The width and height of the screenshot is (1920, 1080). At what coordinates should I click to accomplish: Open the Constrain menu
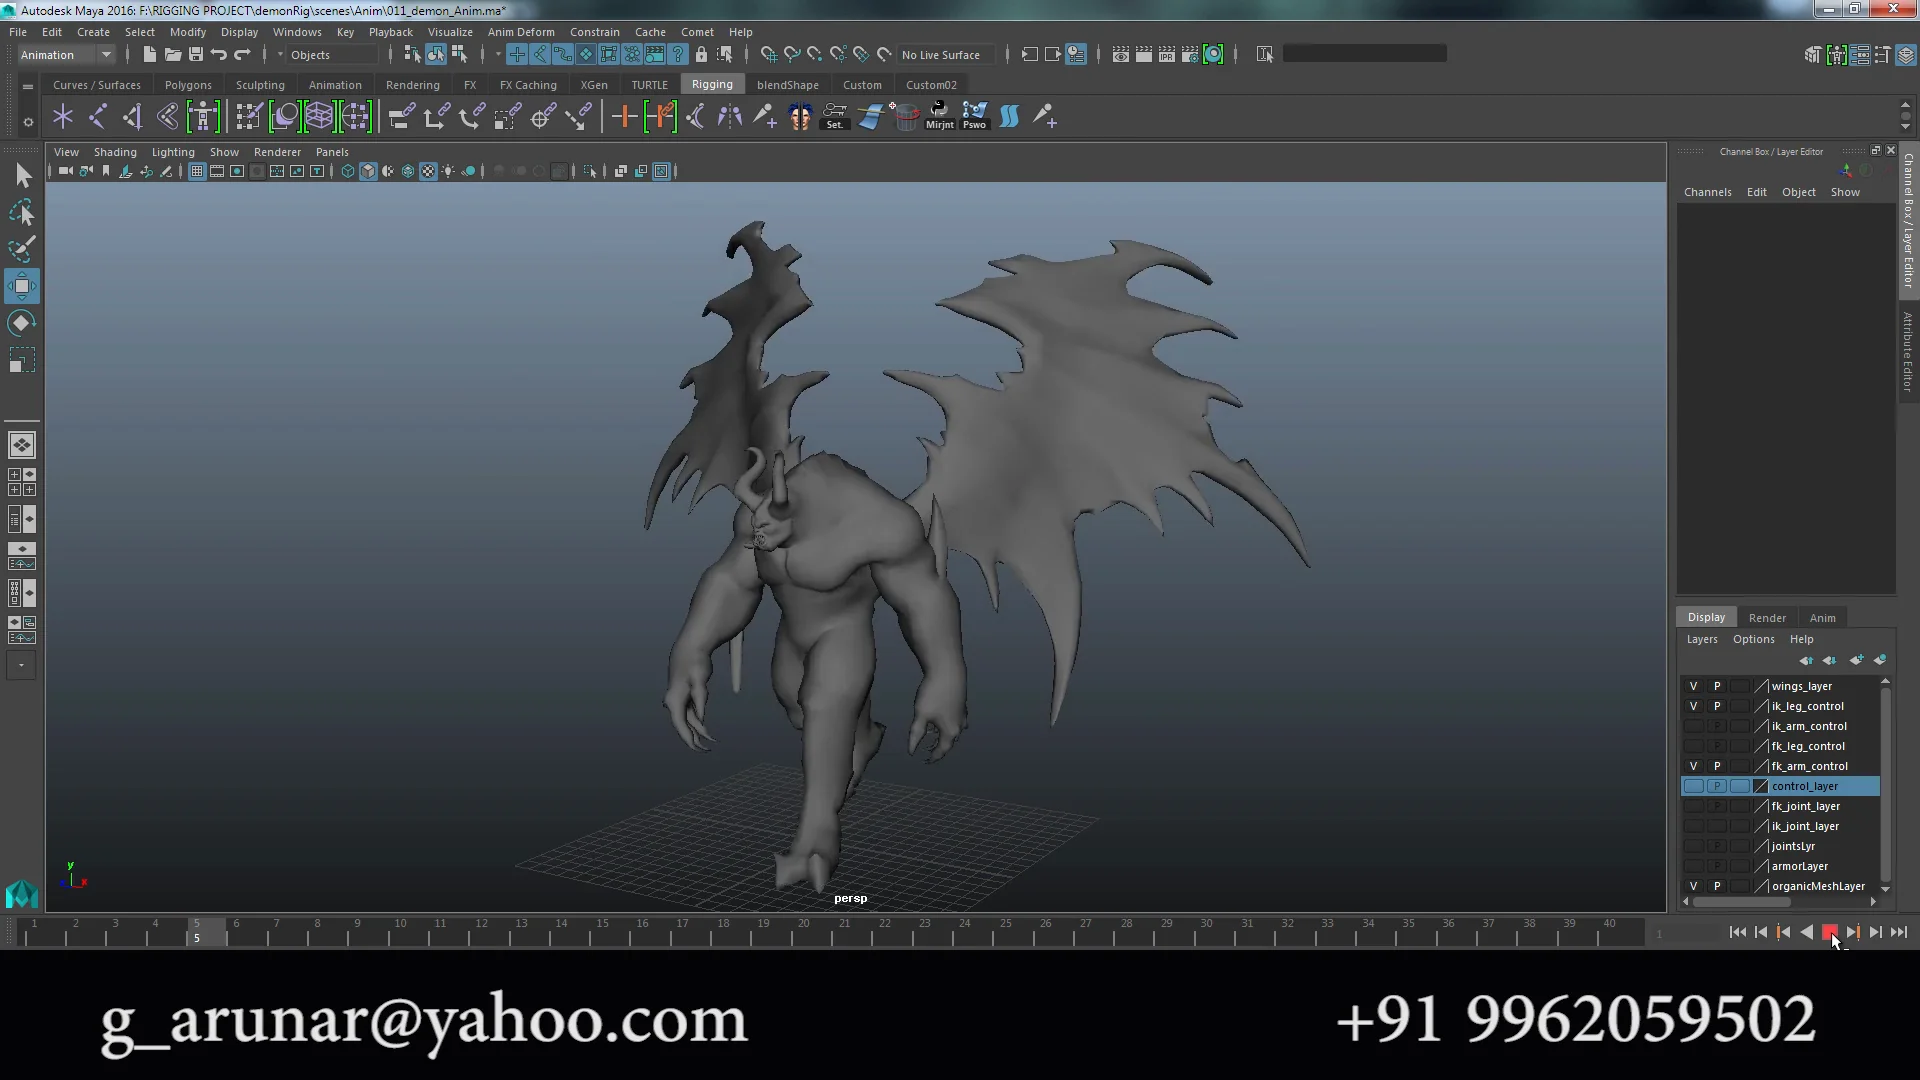pyautogui.click(x=595, y=32)
